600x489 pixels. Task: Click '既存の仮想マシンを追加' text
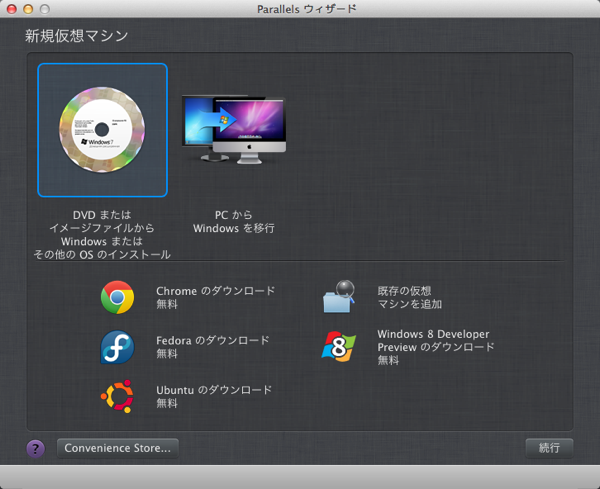(x=409, y=297)
